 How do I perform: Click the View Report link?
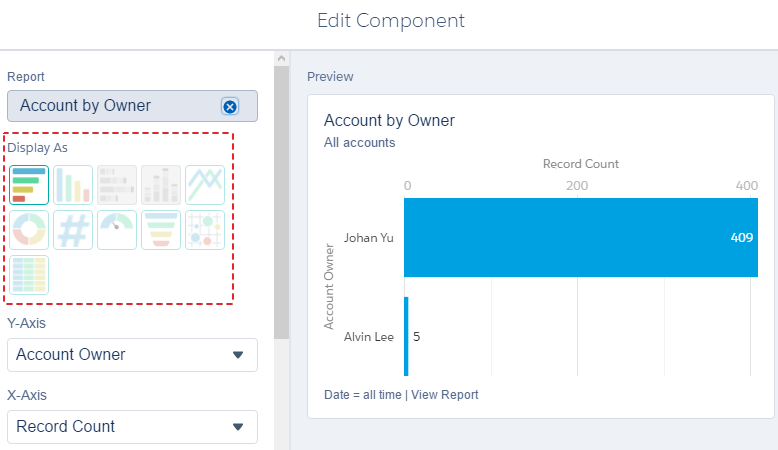(x=445, y=395)
